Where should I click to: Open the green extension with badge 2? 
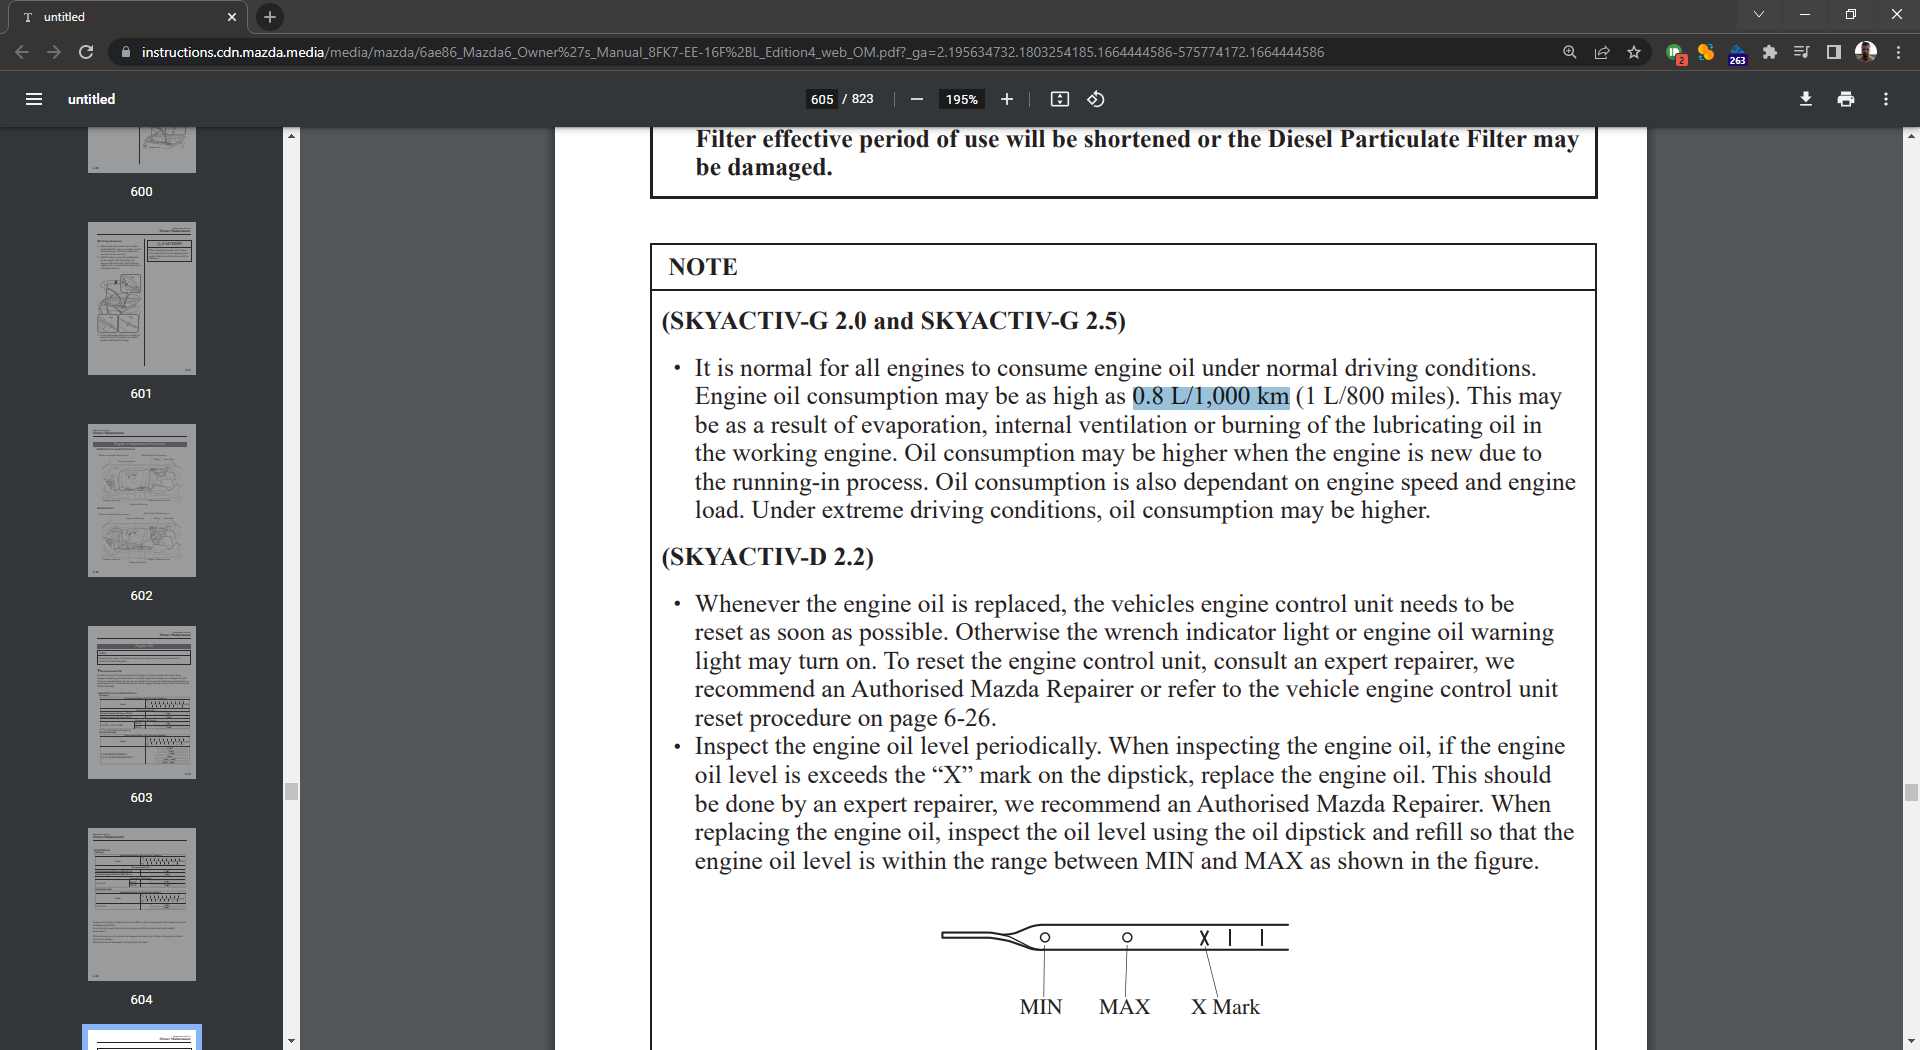click(1676, 53)
